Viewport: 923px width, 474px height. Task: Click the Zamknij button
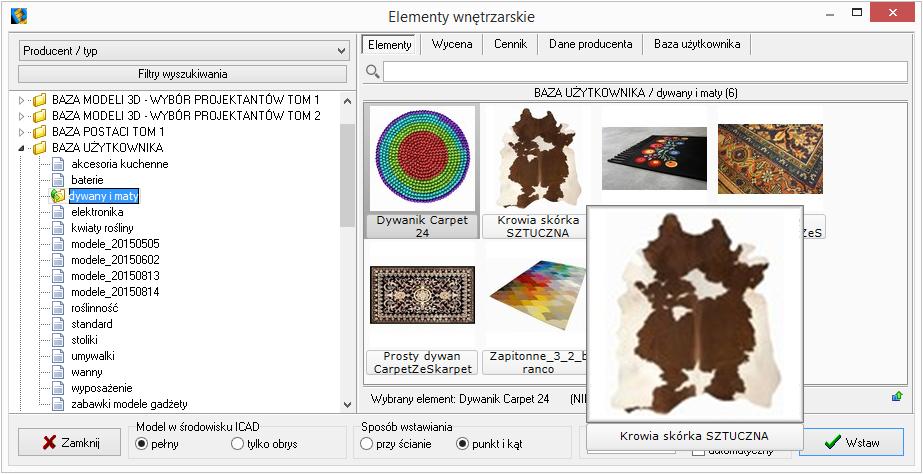(69, 443)
